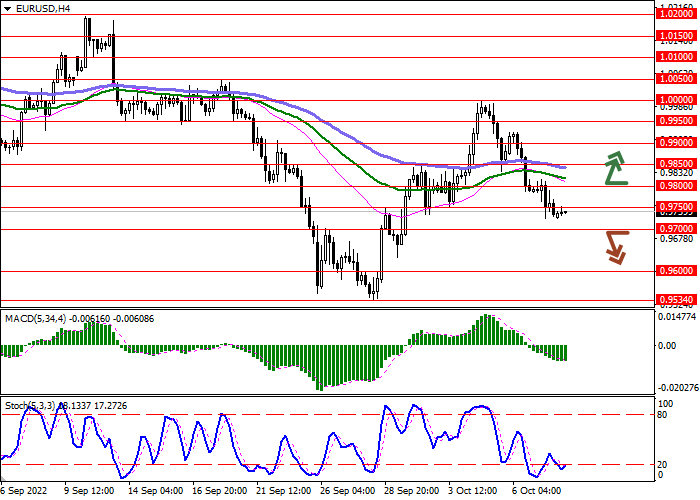Click the 0.9534 bottom price label
700x500 pixels.
tap(676, 299)
